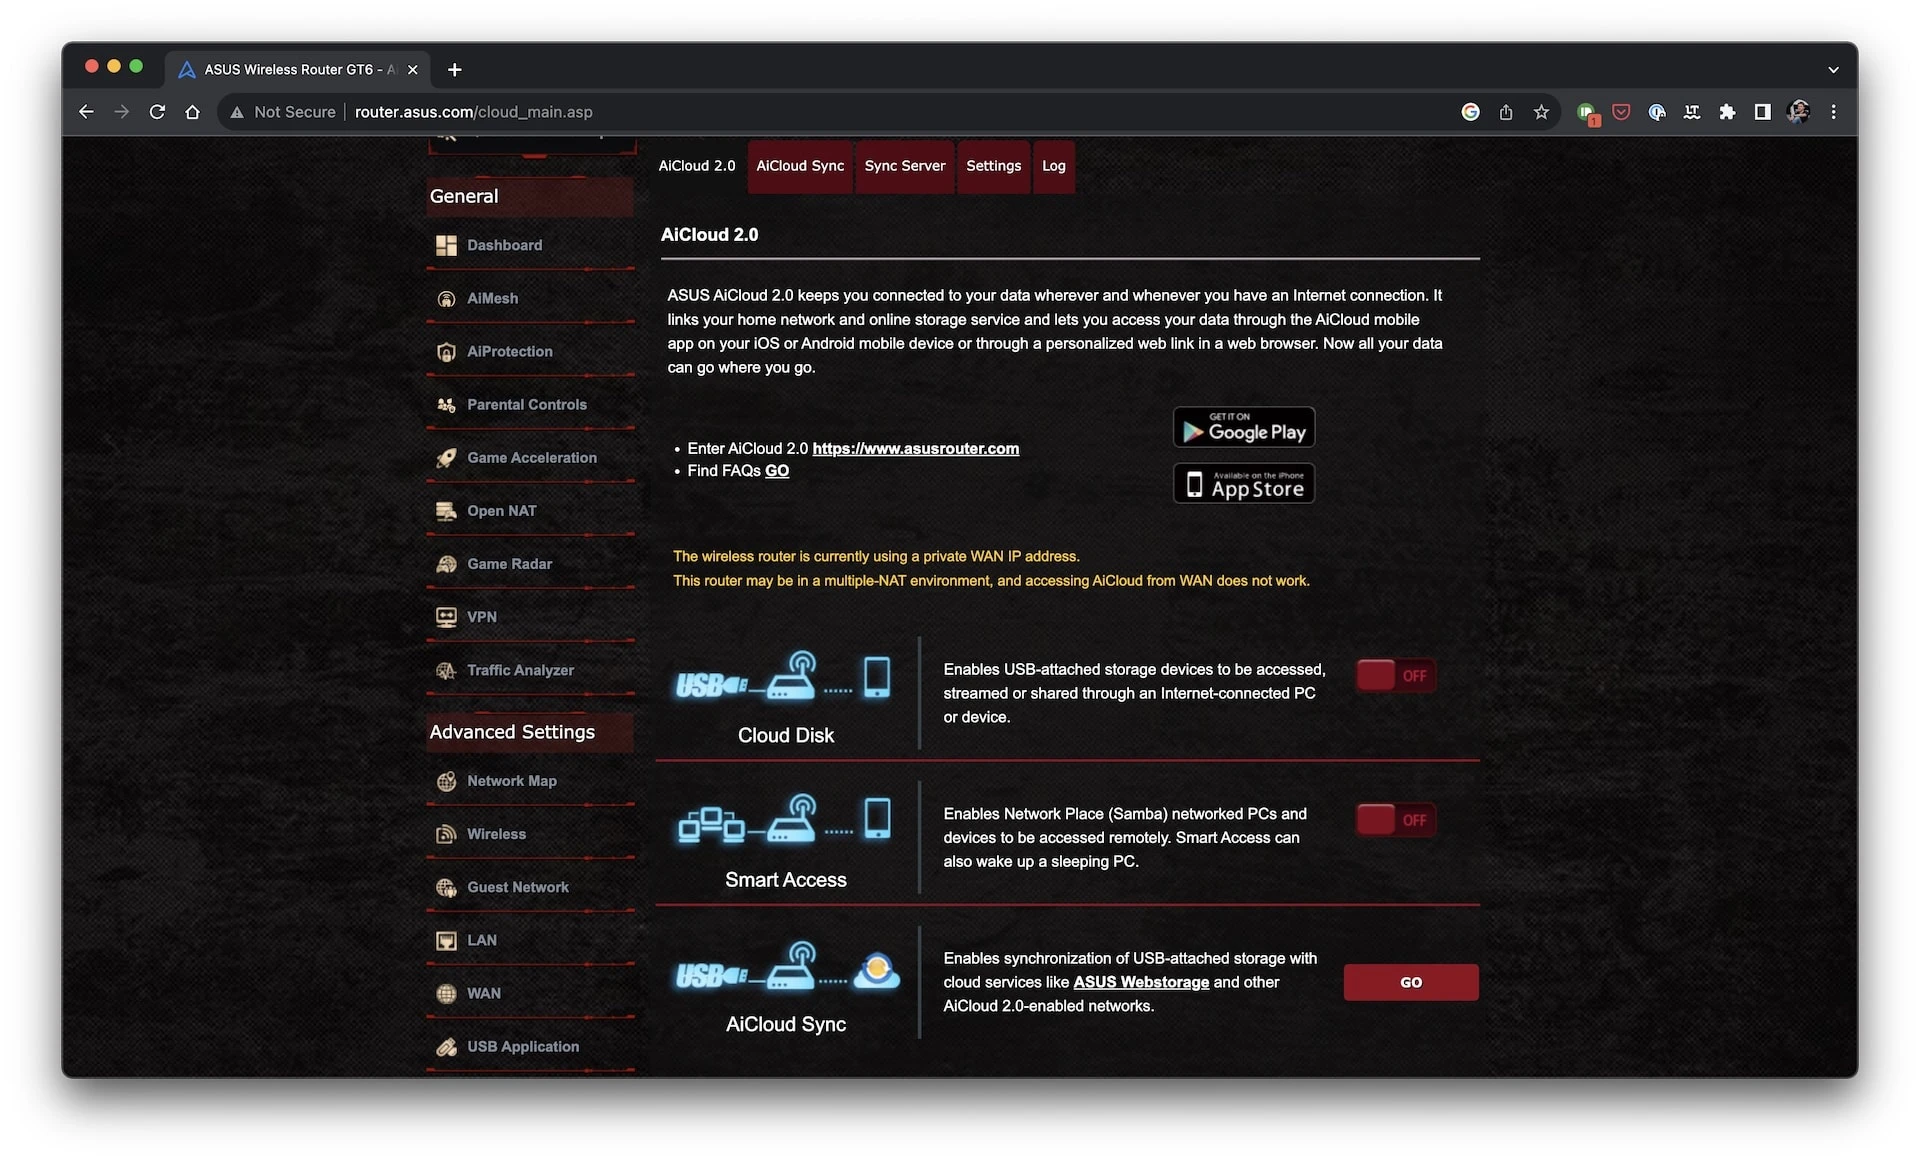
Task: Go back to previous page
Action: (x=86, y=112)
